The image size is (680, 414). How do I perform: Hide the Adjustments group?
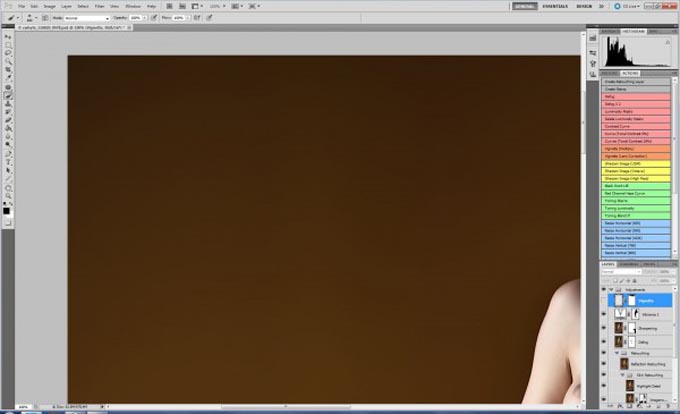tap(604, 290)
